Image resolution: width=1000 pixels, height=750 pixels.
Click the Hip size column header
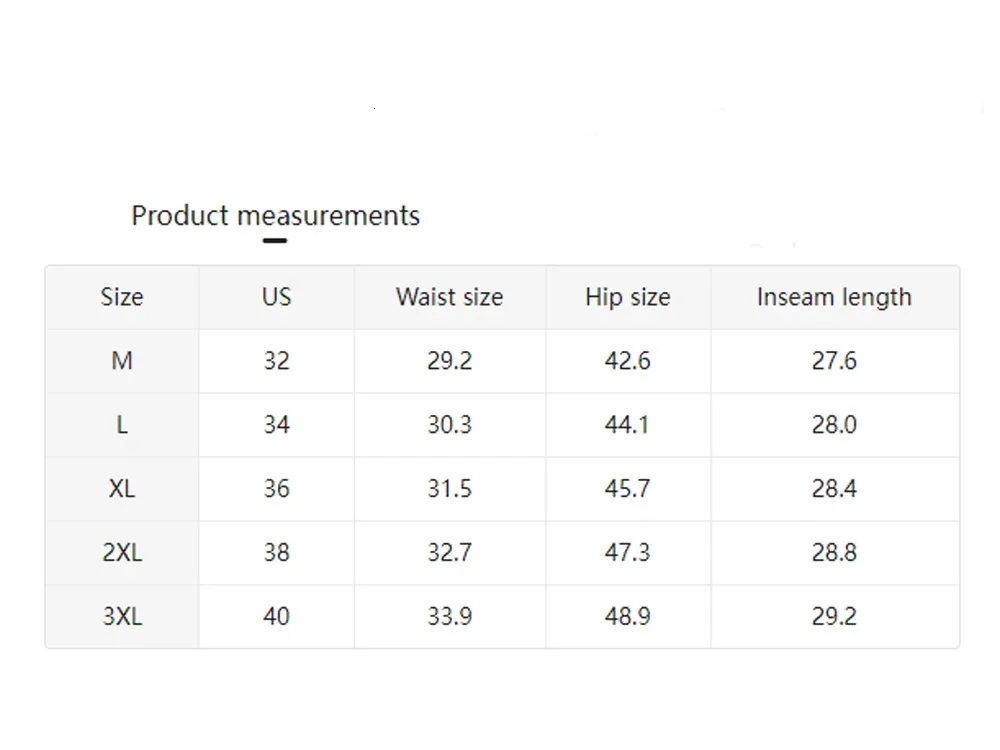coord(628,297)
